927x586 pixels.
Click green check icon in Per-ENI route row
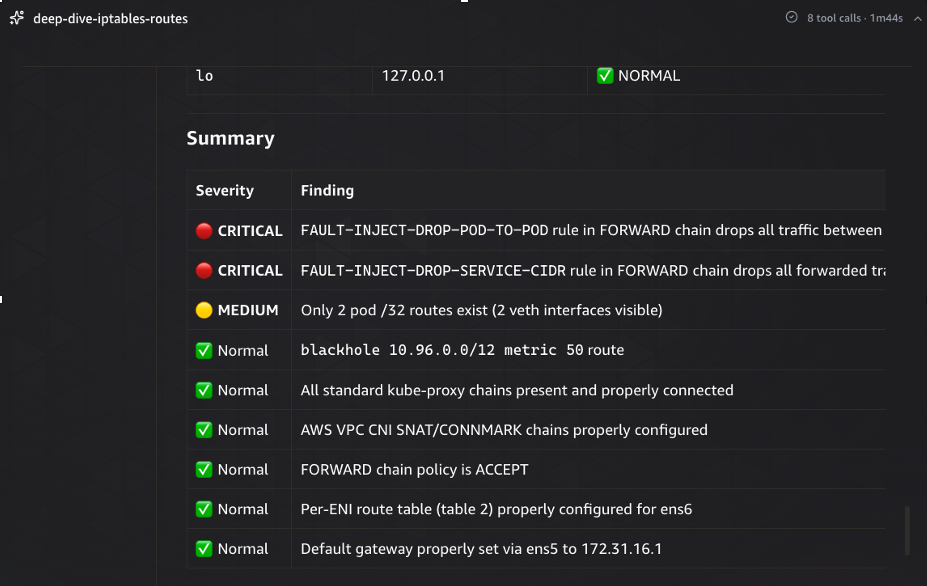pyautogui.click(x=204, y=509)
